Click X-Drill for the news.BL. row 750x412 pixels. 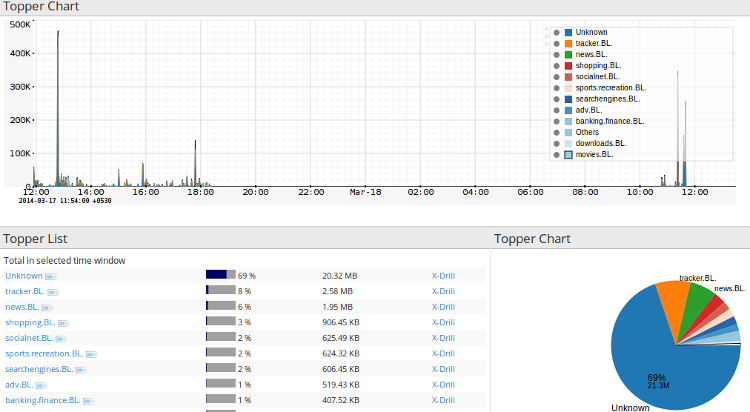click(x=443, y=307)
